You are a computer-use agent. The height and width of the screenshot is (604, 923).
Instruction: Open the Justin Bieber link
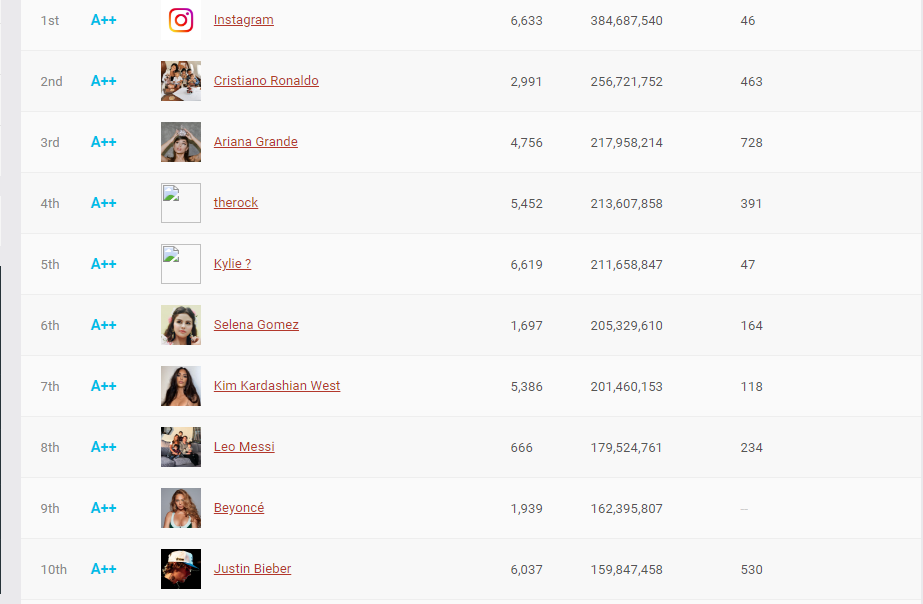coord(252,569)
